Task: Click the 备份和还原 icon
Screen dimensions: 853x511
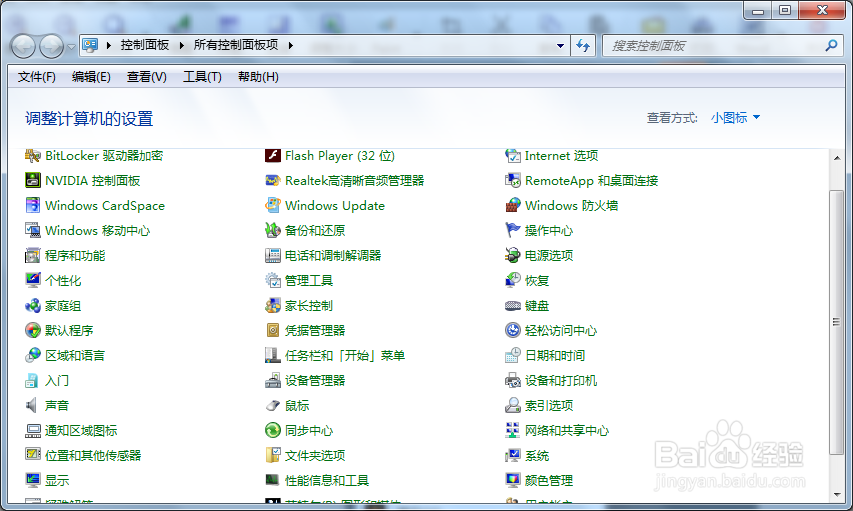Action: tap(273, 230)
